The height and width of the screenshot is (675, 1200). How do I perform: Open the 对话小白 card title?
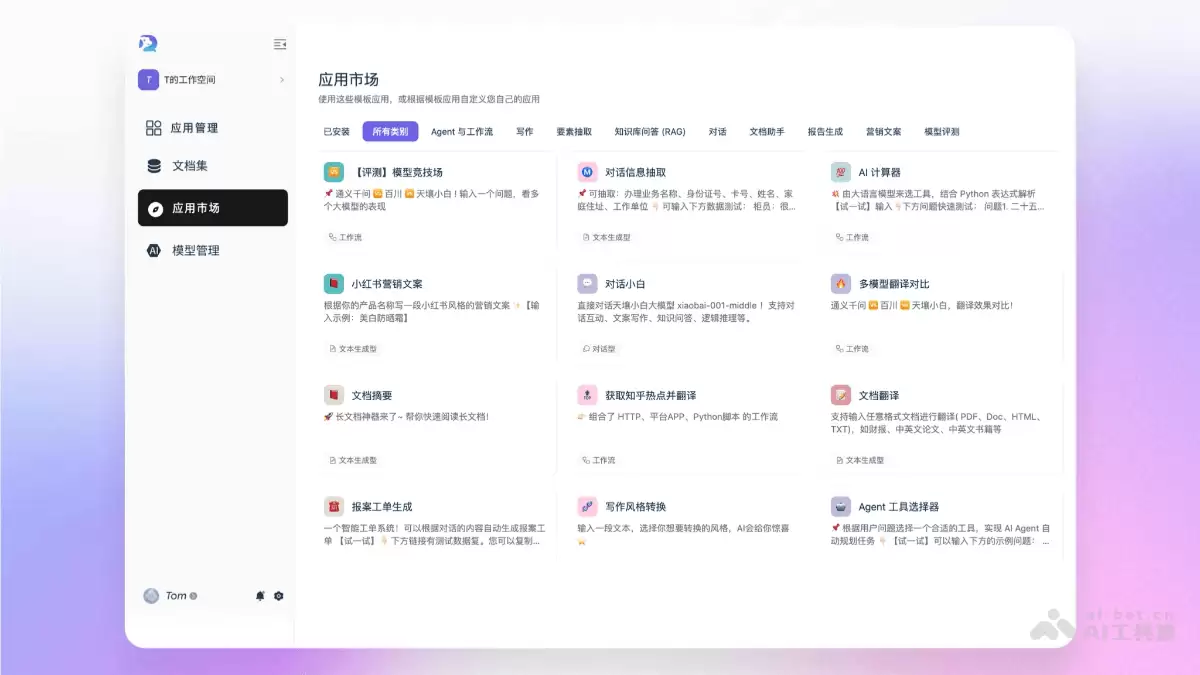(625, 284)
